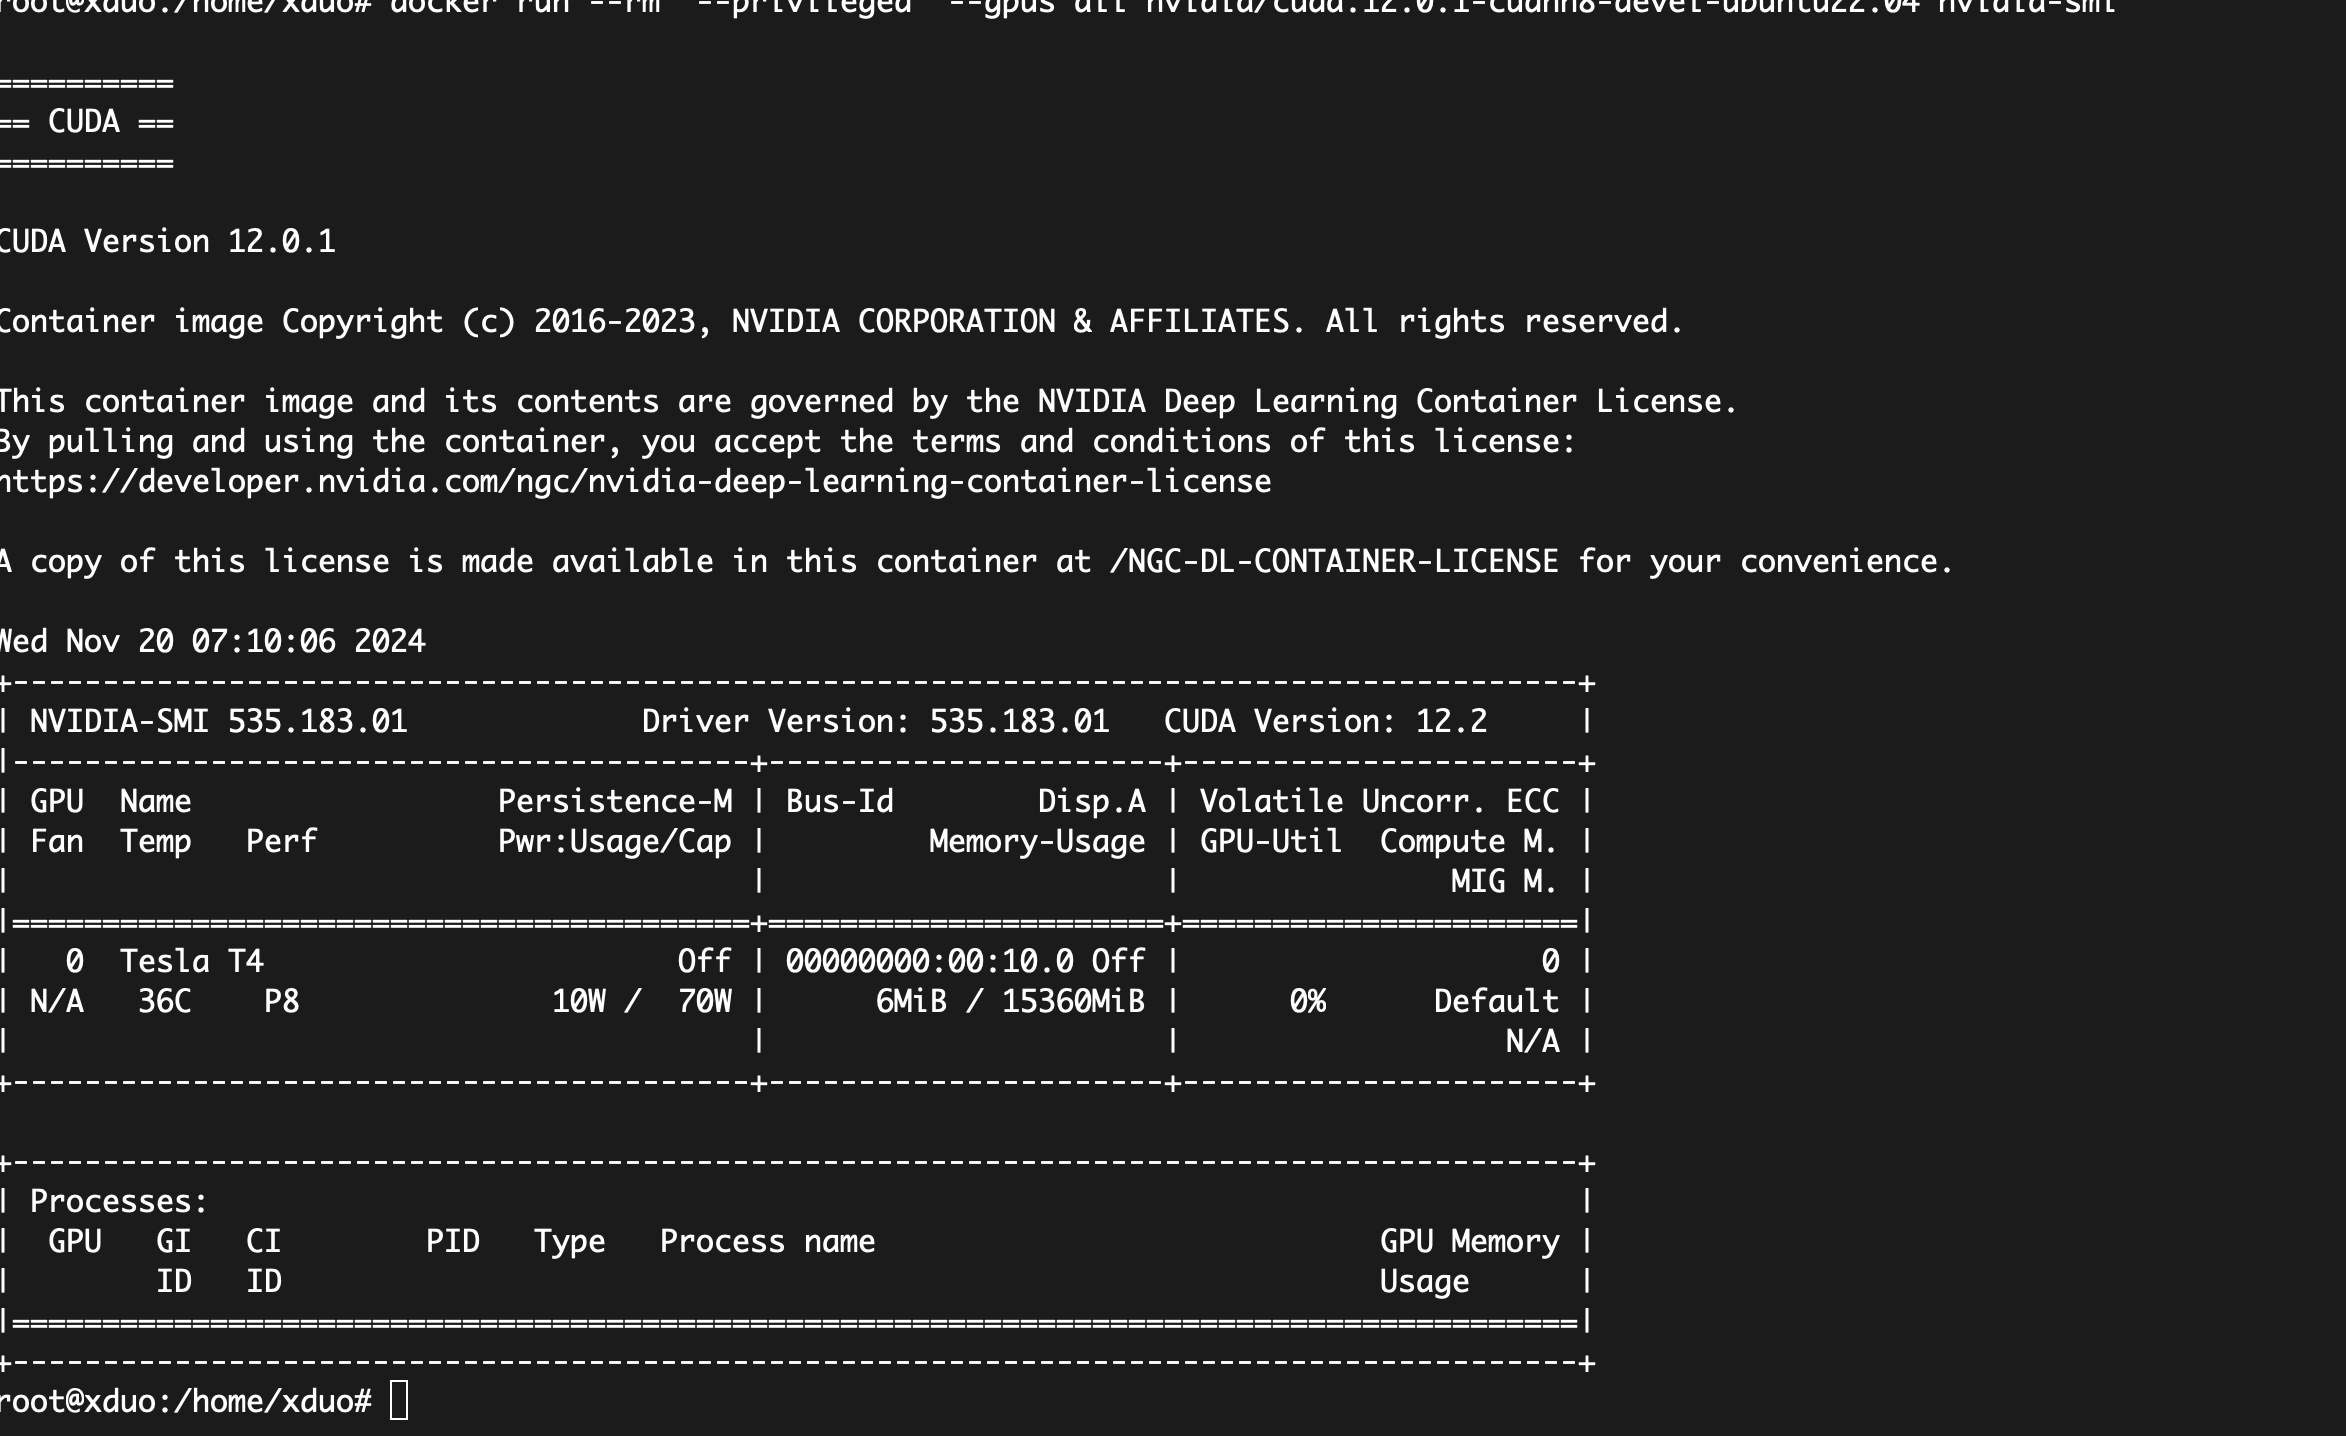Select the root@xduo prompt text
Viewport: 2346px width, 1436px height.
[x=185, y=1399]
